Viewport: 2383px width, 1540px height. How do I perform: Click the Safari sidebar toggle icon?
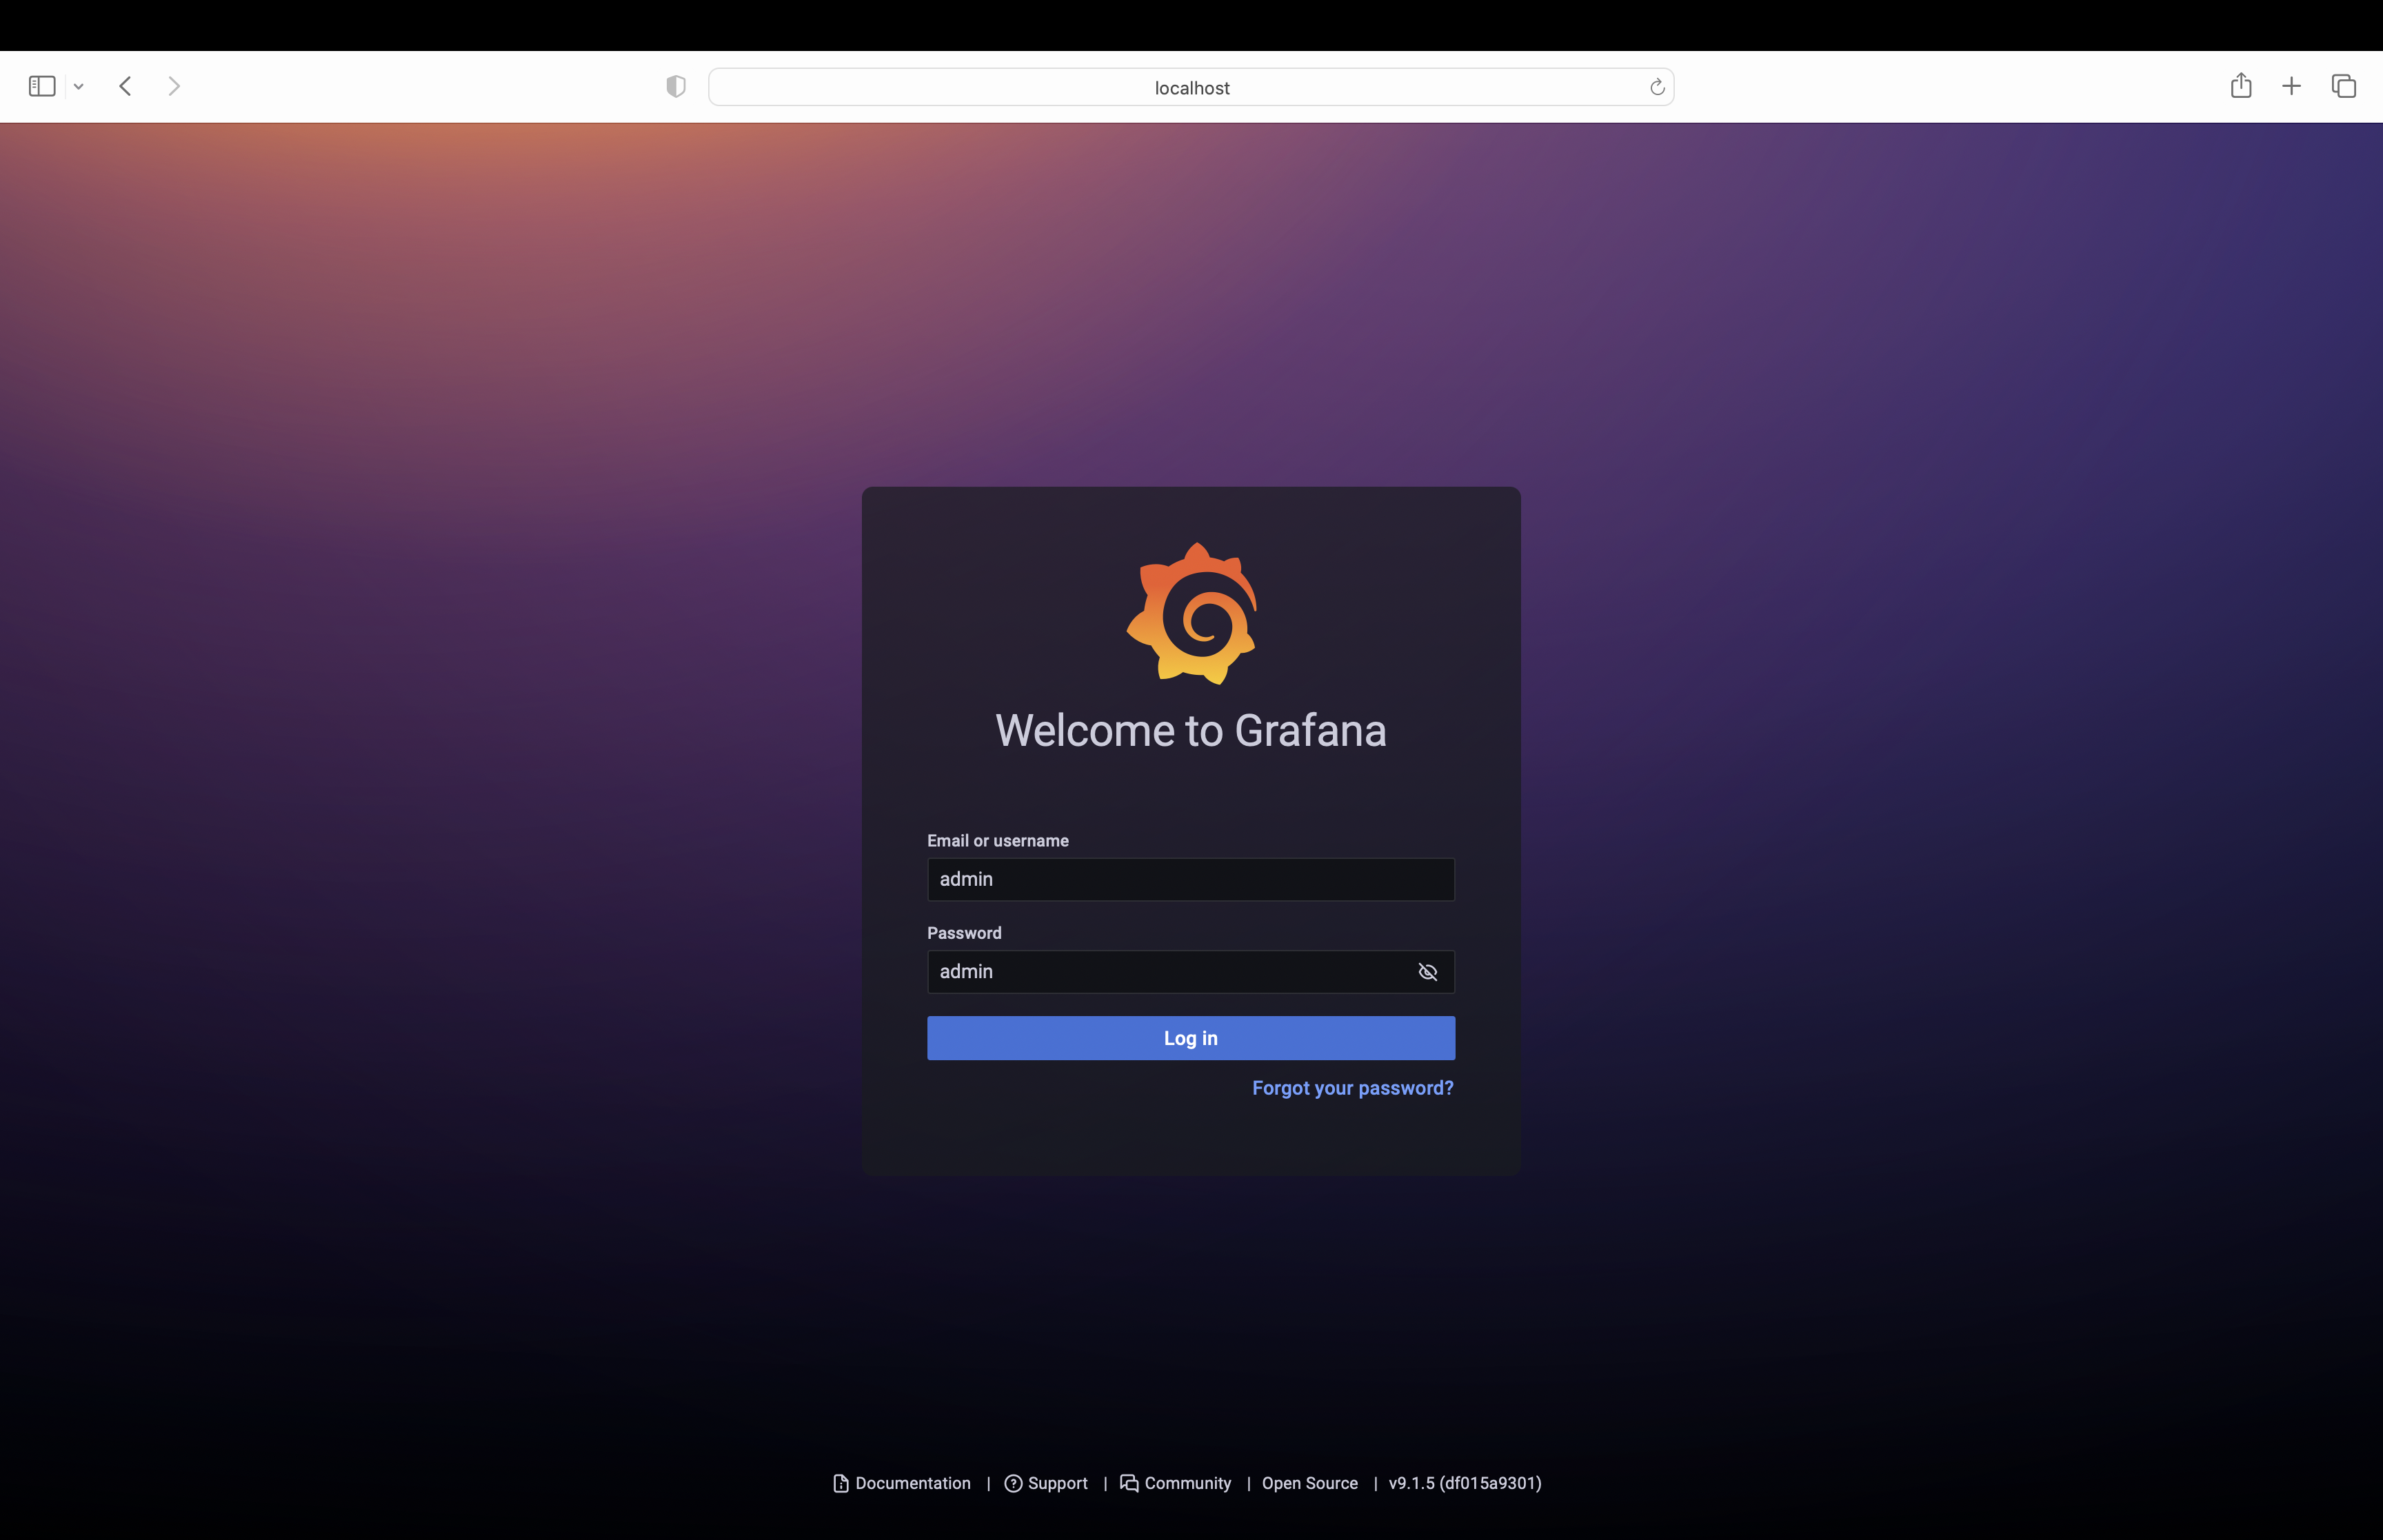click(x=42, y=86)
